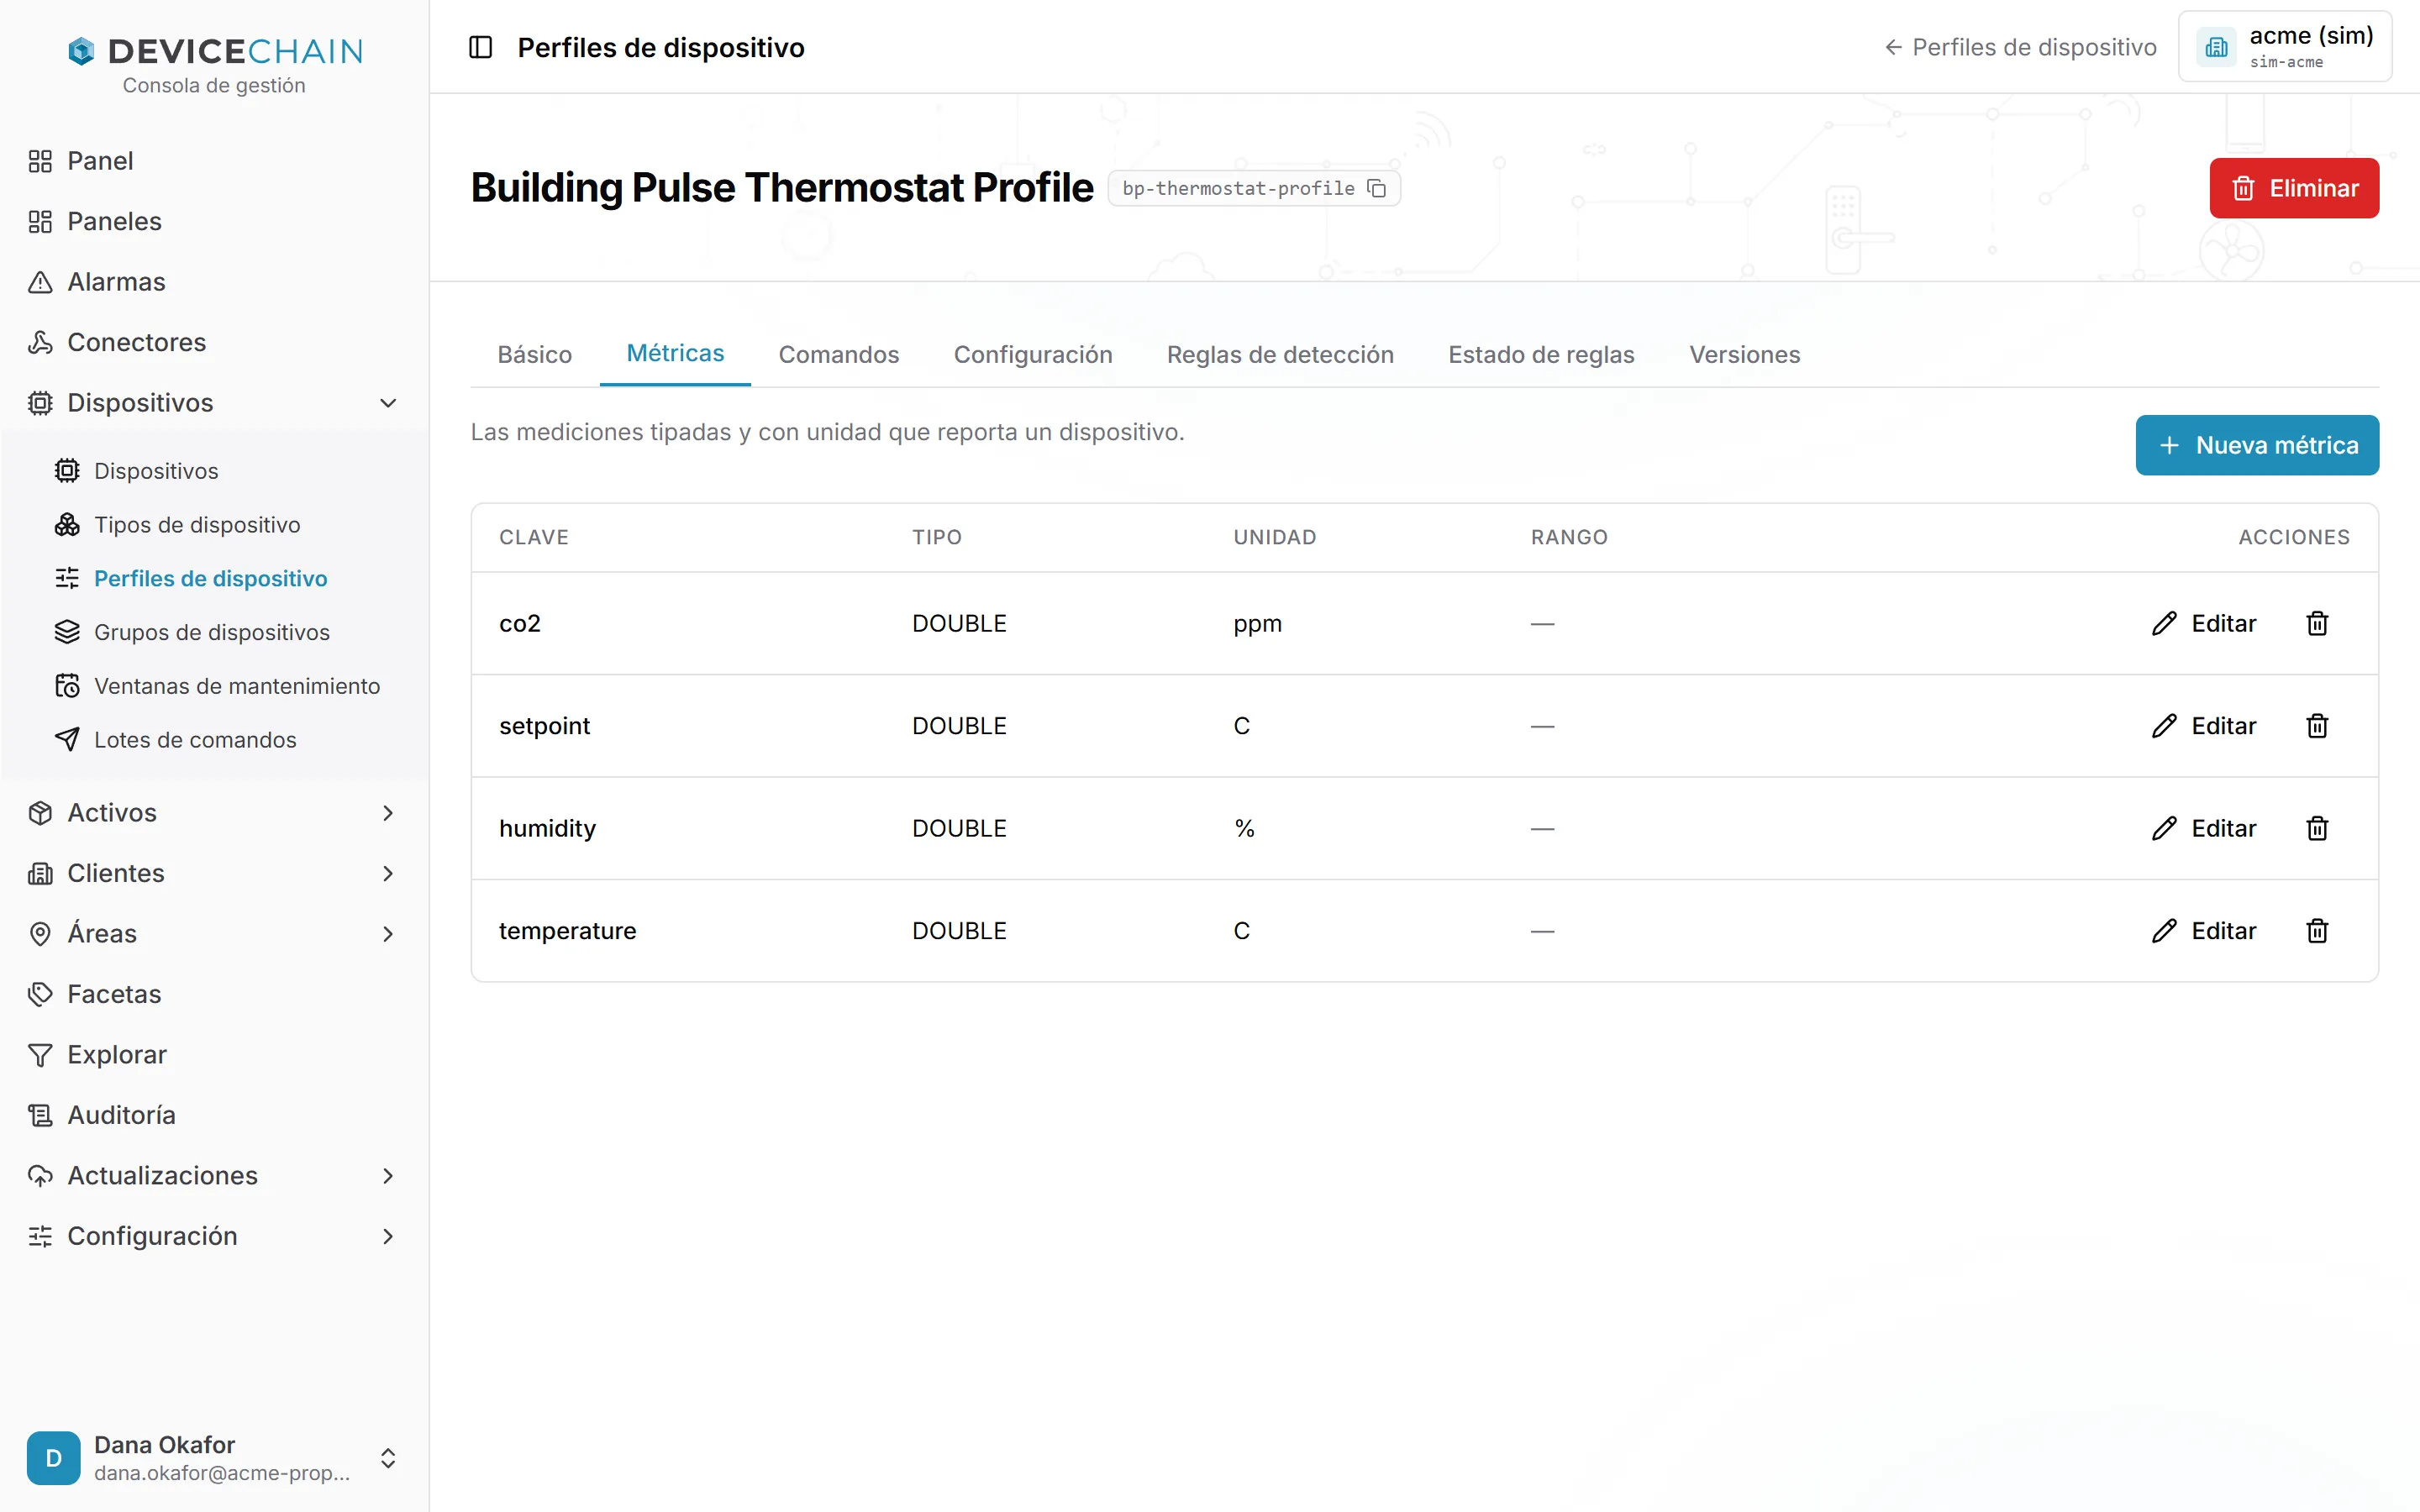Delete the setpoint metric with trash icon
Viewport: 2420px width, 1512px height.
2317,726
